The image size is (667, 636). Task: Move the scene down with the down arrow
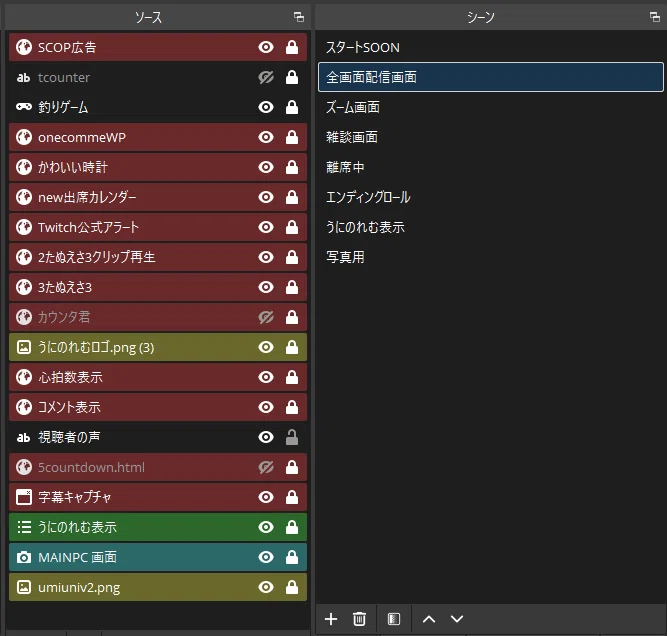457,619
